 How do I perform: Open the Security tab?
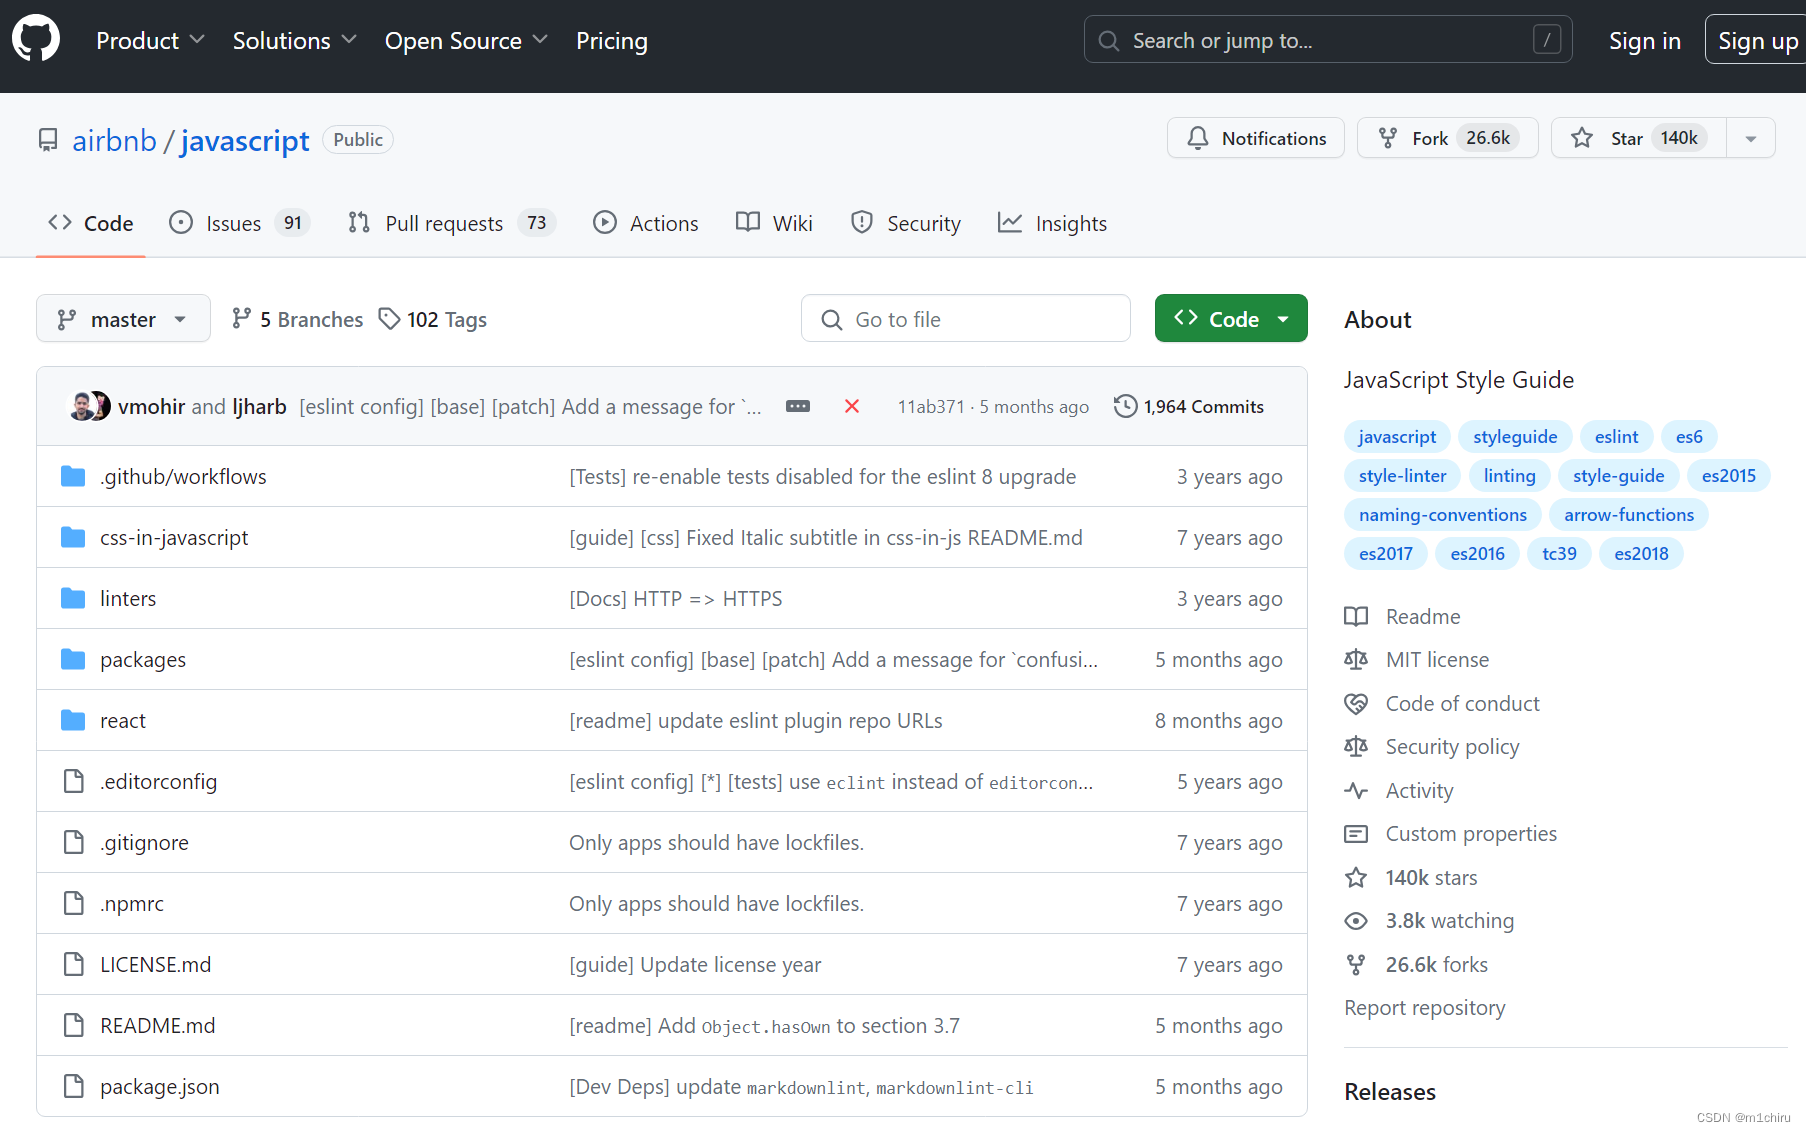click(x=906, y=223)
